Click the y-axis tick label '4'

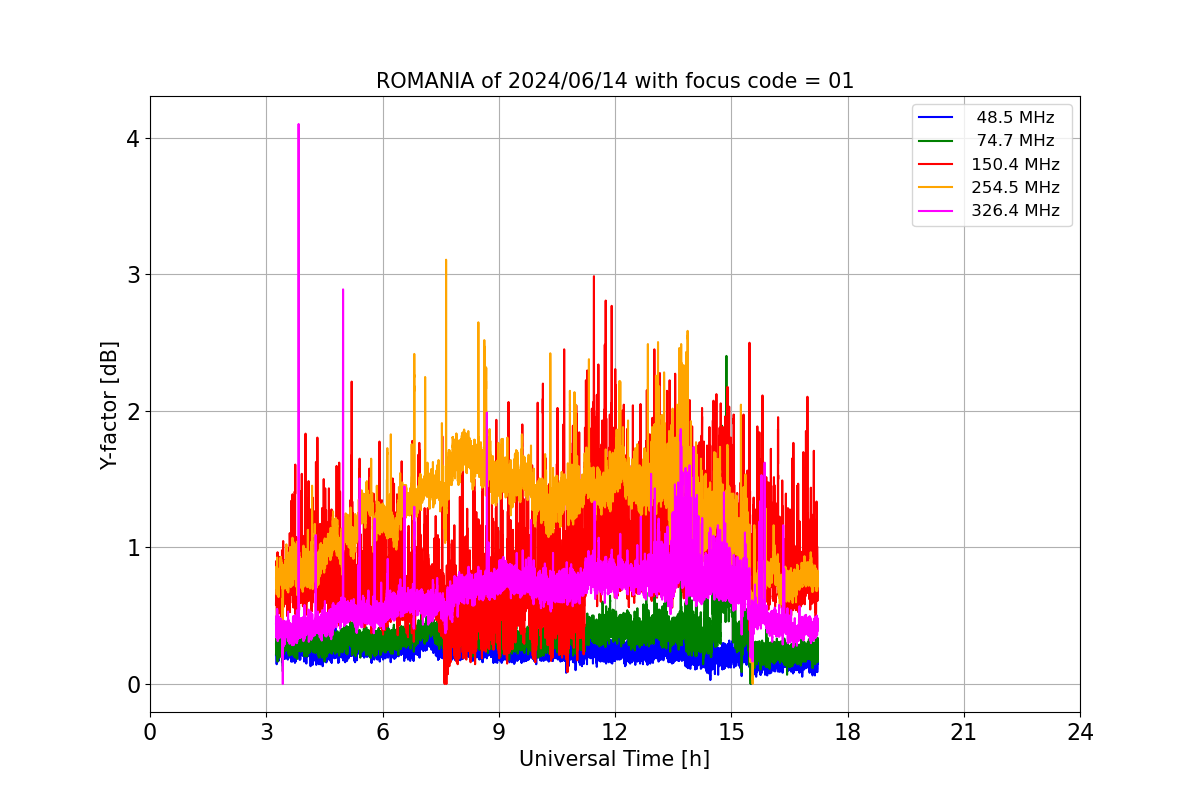[132, 138]
